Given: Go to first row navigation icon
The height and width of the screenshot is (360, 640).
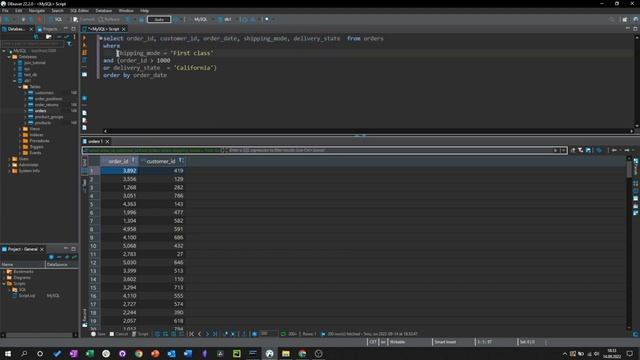Looking at the screenshot, I should point(191,334).
